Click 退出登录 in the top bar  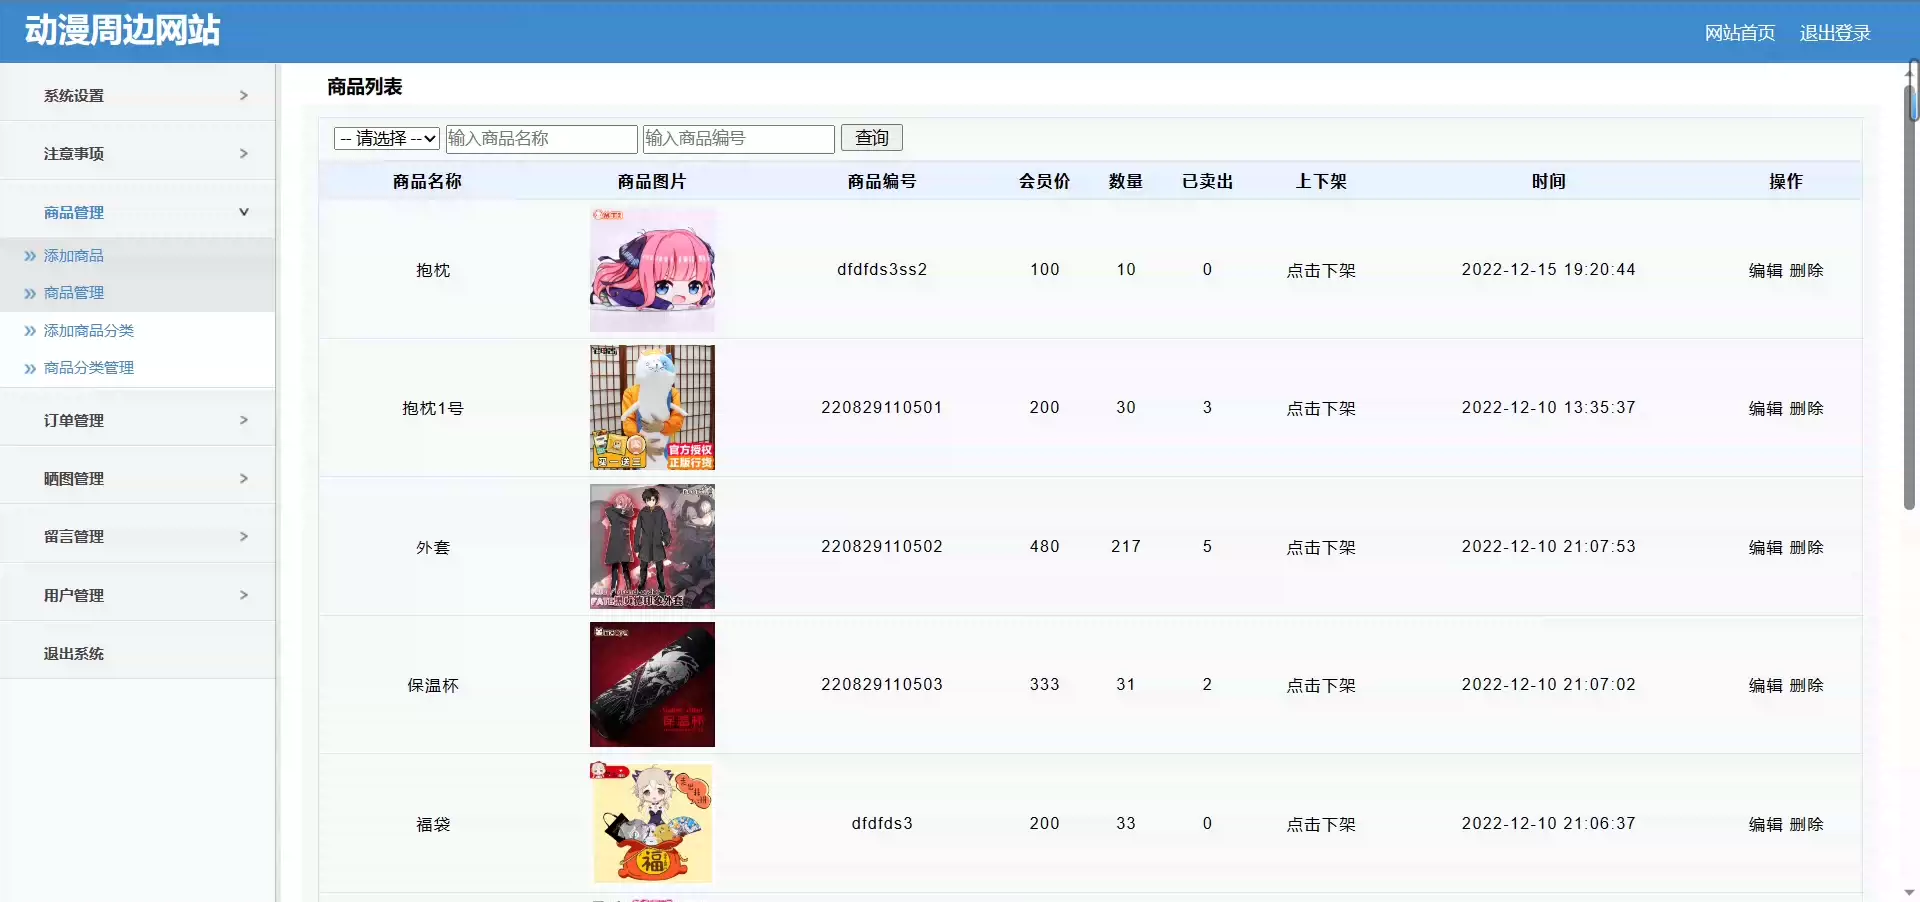tap(1834, 33)
